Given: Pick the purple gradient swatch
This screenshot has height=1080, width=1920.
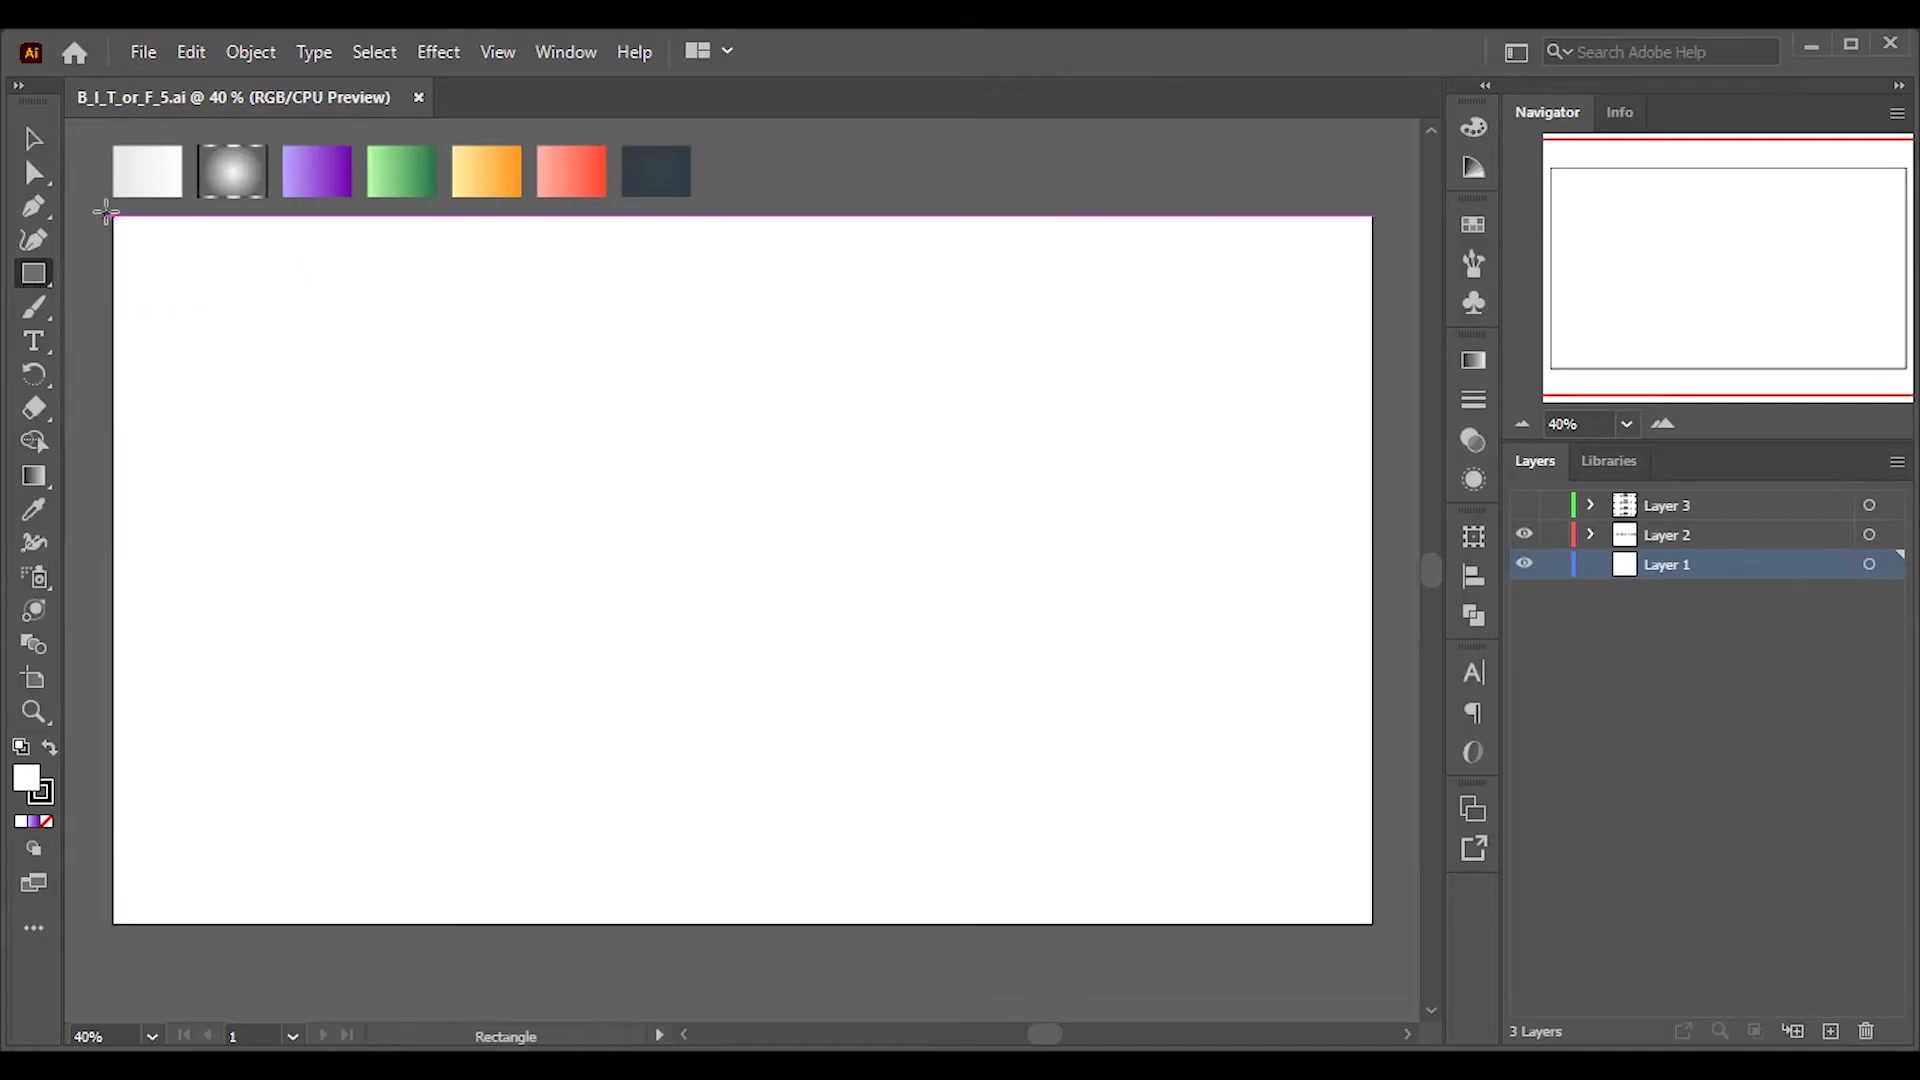Looking at the screenshot, I should (x=317, y=171).
